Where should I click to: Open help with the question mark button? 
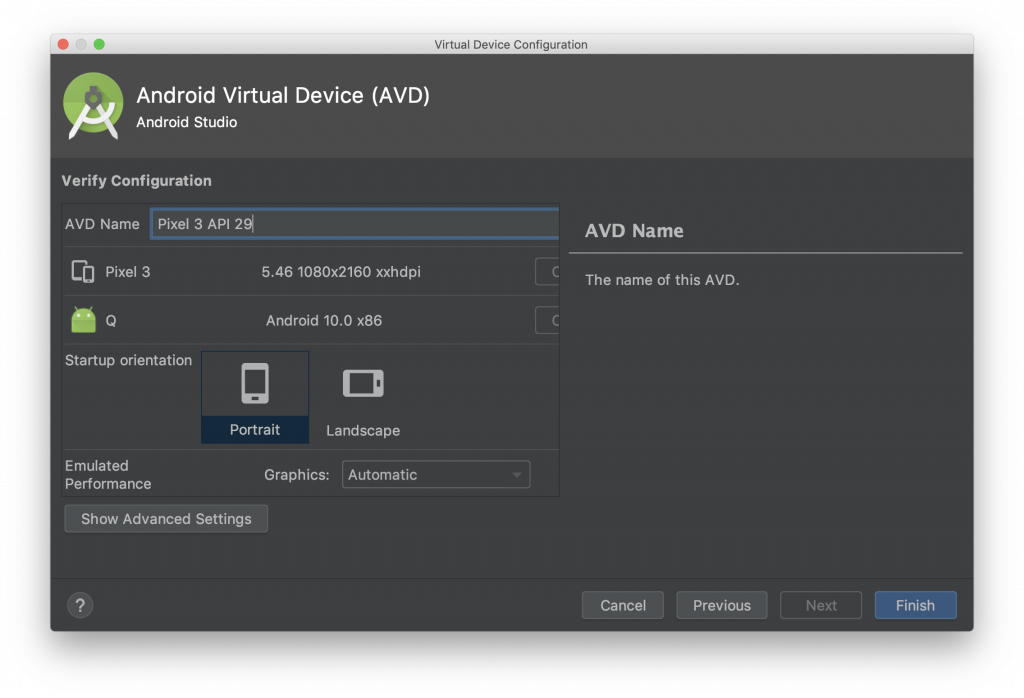(x=80, y=605)
